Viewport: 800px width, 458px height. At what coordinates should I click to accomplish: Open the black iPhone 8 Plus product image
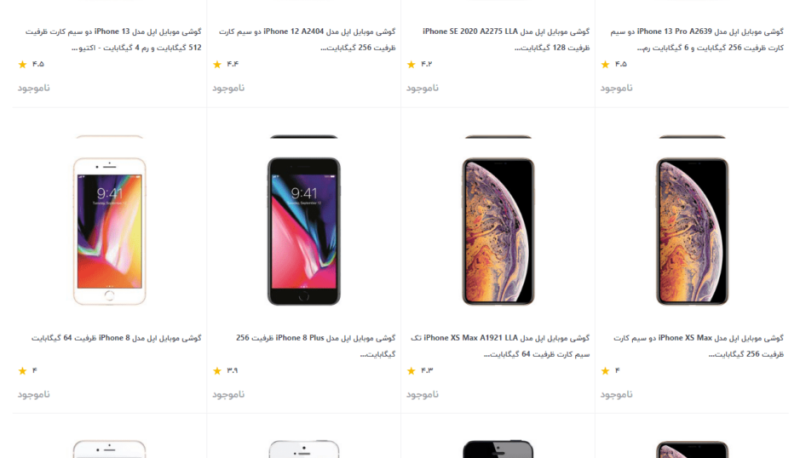click(x=304, y=231)
